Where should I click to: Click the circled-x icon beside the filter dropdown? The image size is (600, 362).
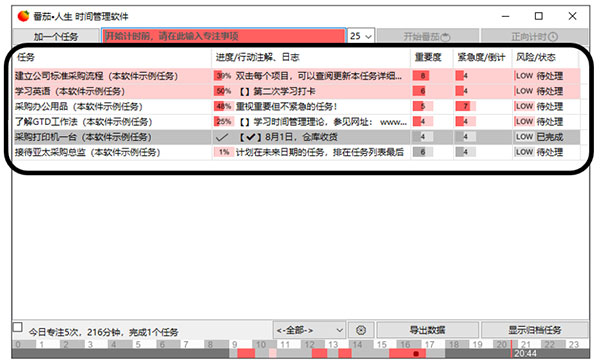[x=361, y=330]
